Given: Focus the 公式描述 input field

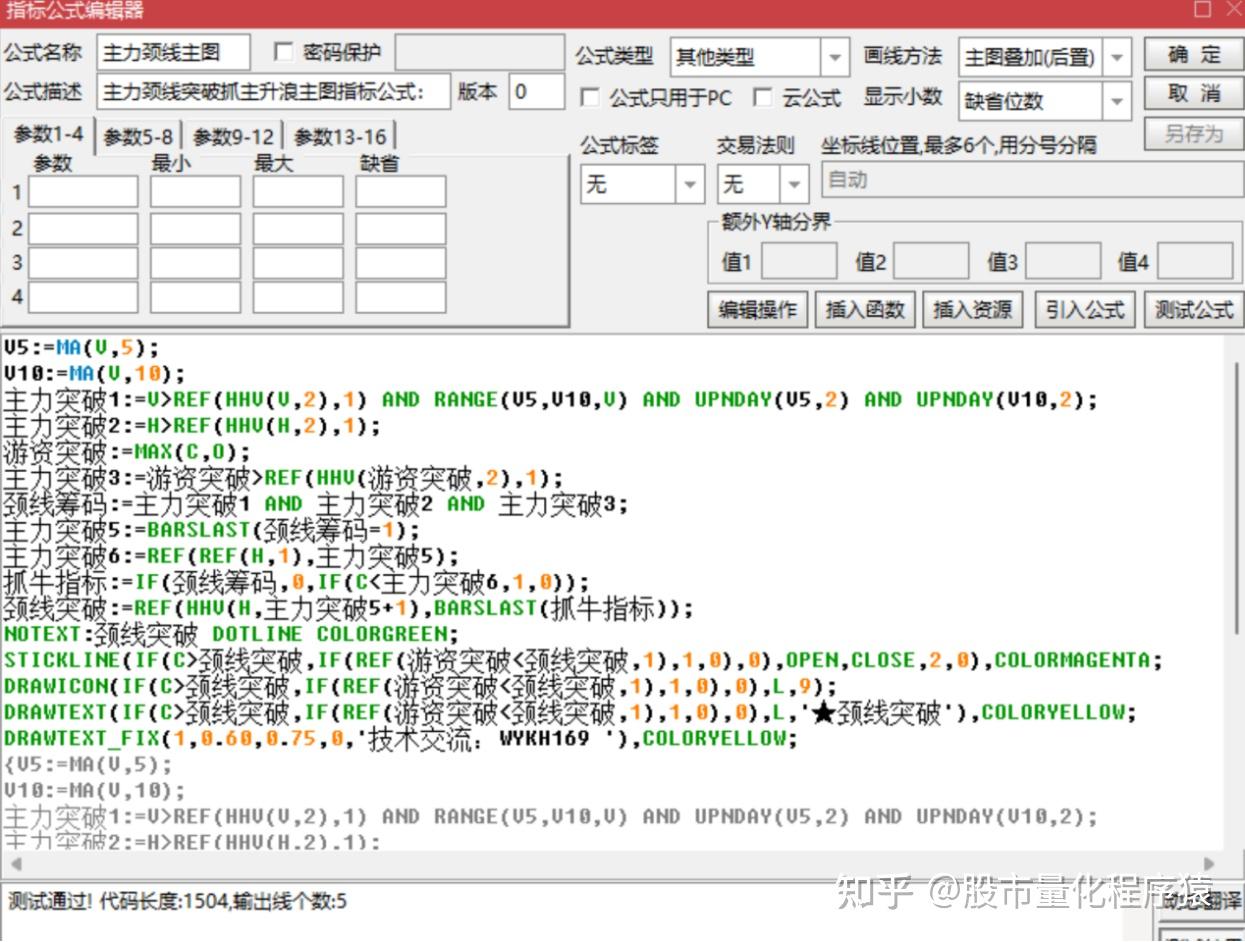Looking at the screenshot, I should click(274, 92).
